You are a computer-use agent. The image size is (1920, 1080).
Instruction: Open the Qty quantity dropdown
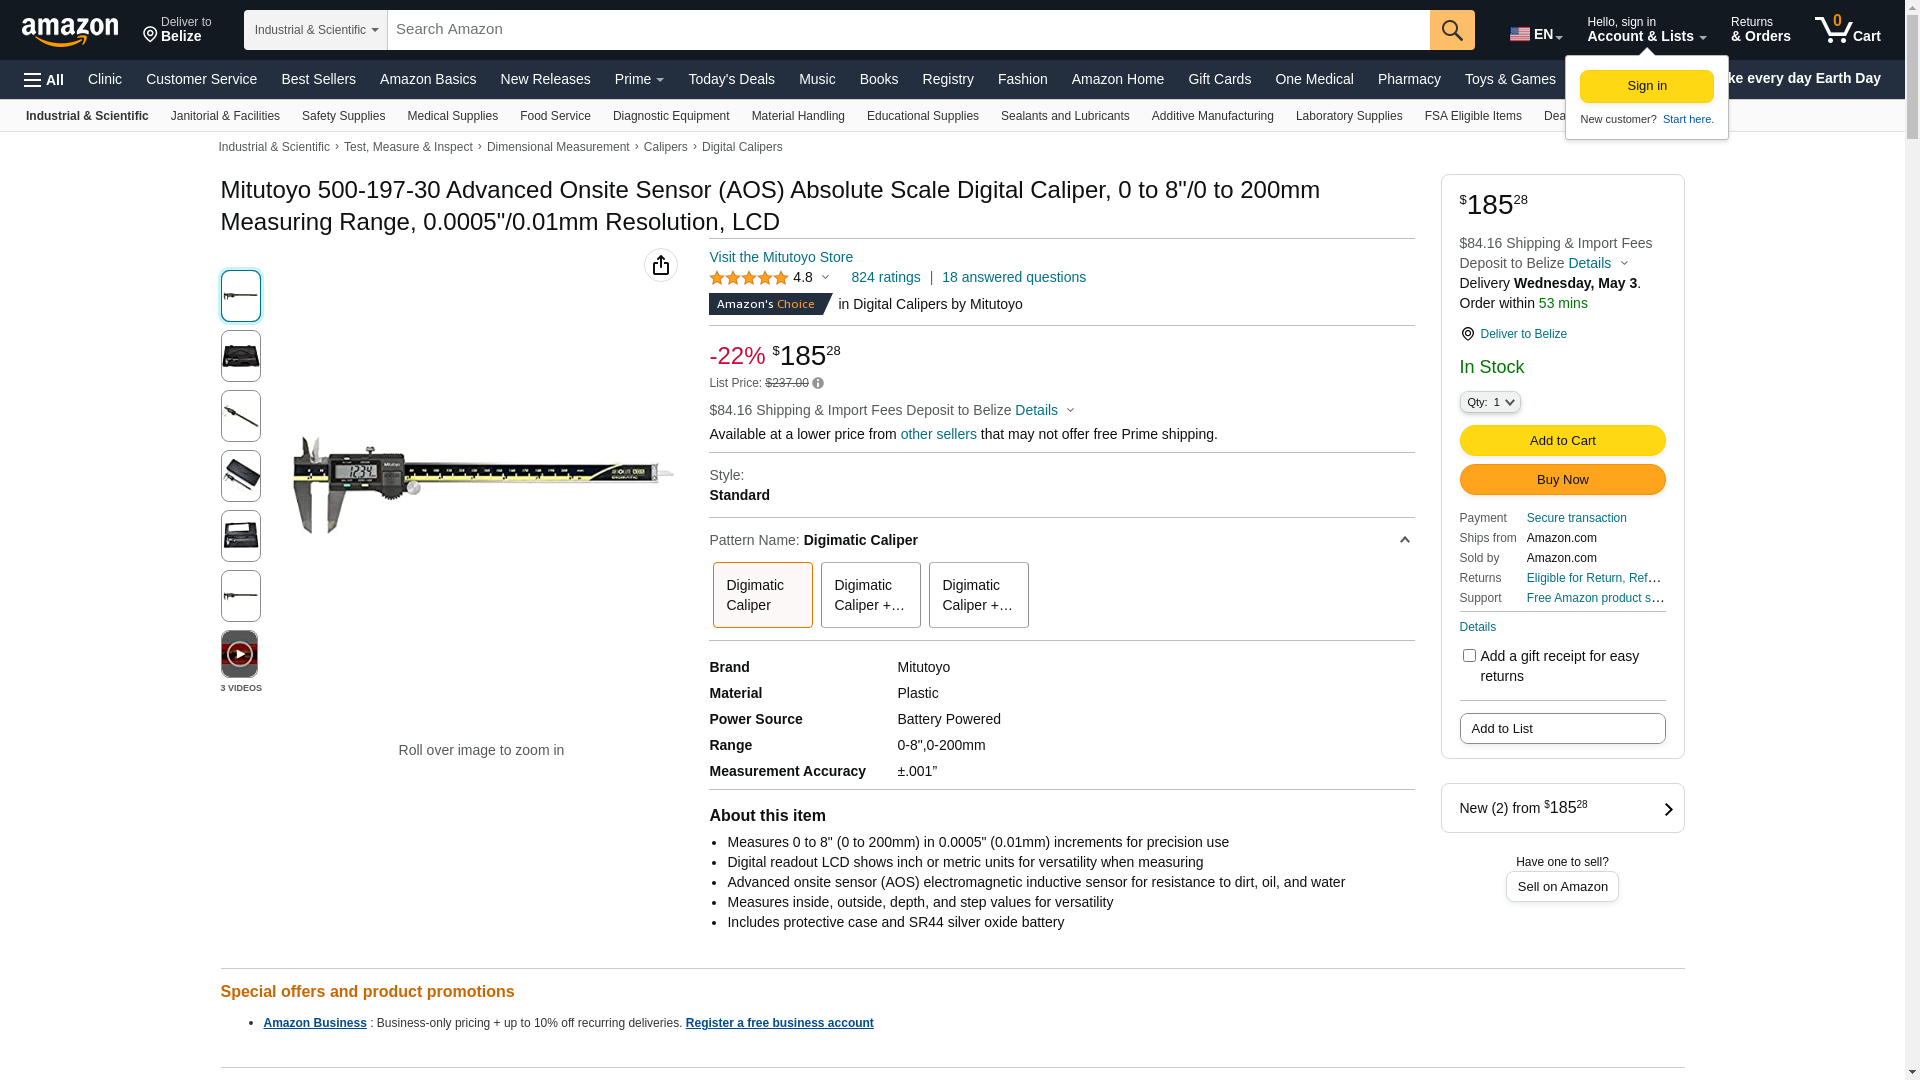(x=1489, y=402)
